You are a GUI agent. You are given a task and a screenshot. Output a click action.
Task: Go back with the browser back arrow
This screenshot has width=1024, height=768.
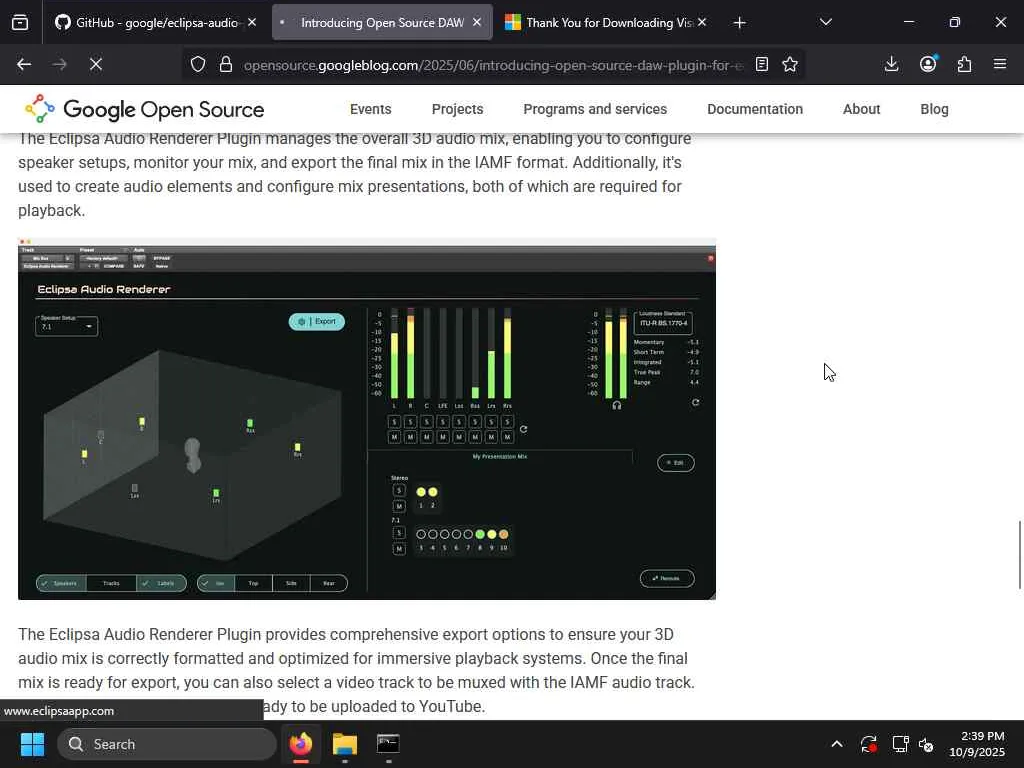point(24,64)
